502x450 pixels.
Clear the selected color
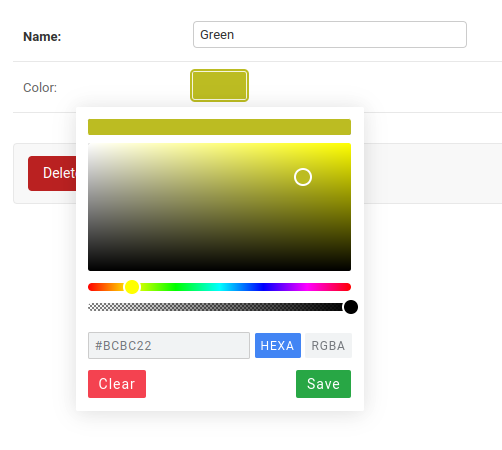pyautogui.click(x=117, y=384)
